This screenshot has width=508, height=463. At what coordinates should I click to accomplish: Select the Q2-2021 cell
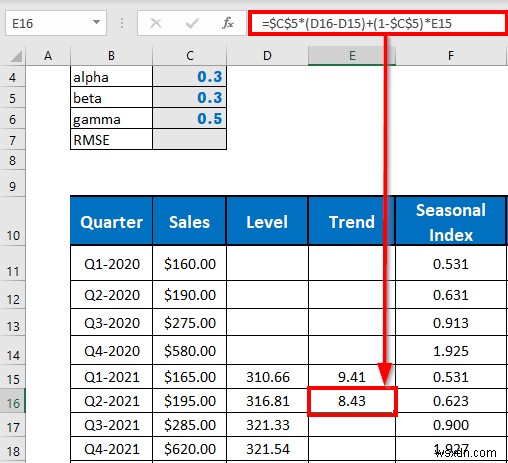[x=111, y=401]
